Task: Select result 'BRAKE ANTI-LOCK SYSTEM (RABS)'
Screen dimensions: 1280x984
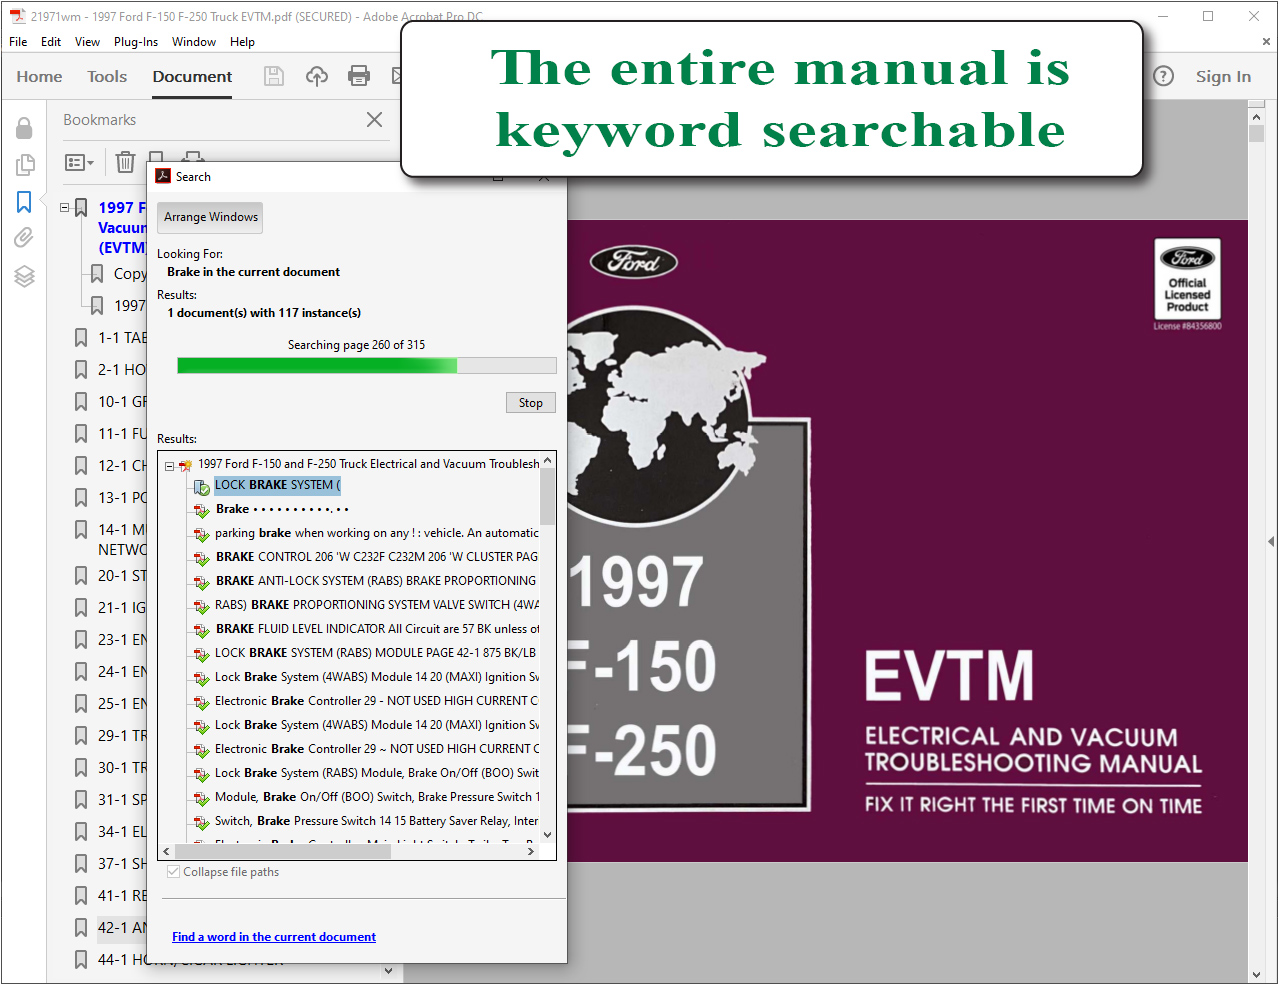Action: [375, 581]
